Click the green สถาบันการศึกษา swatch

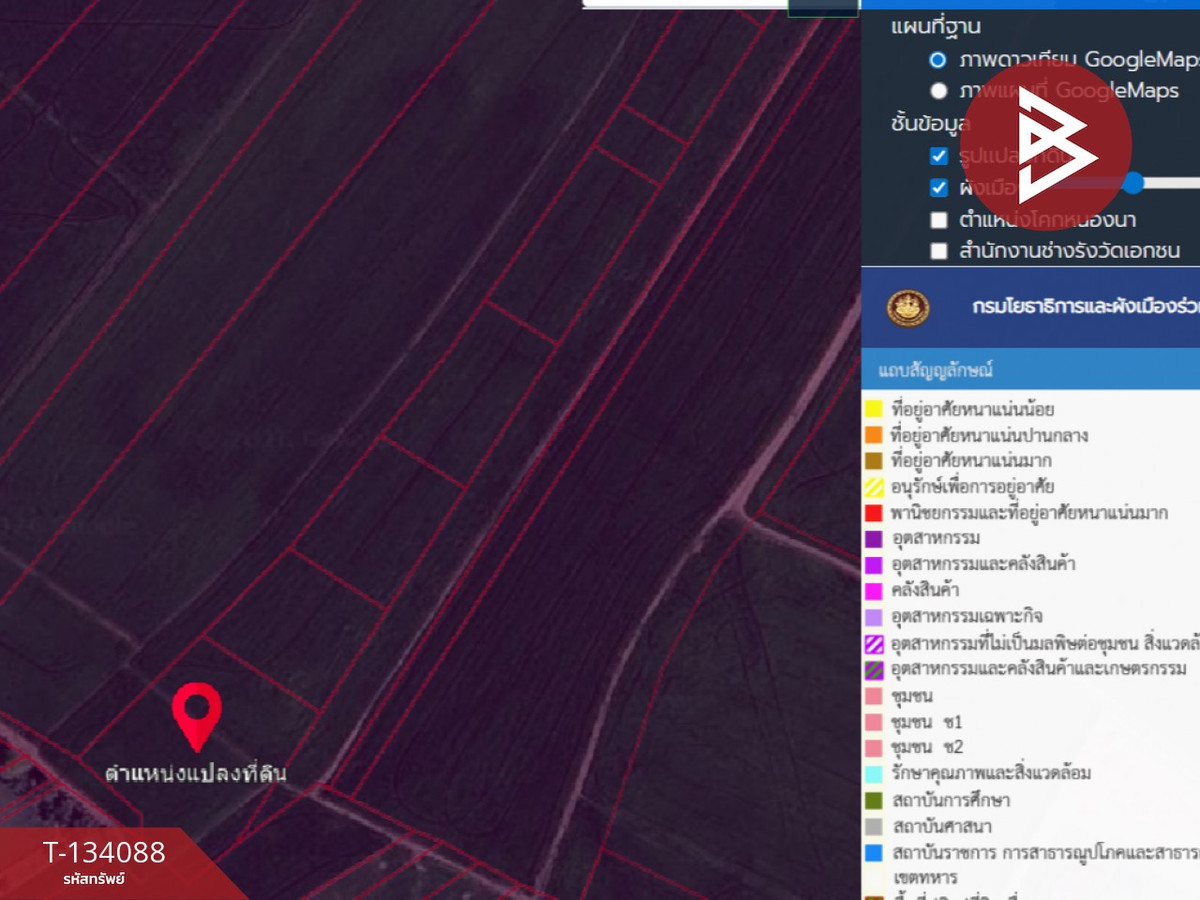click(x=873, y=800)
